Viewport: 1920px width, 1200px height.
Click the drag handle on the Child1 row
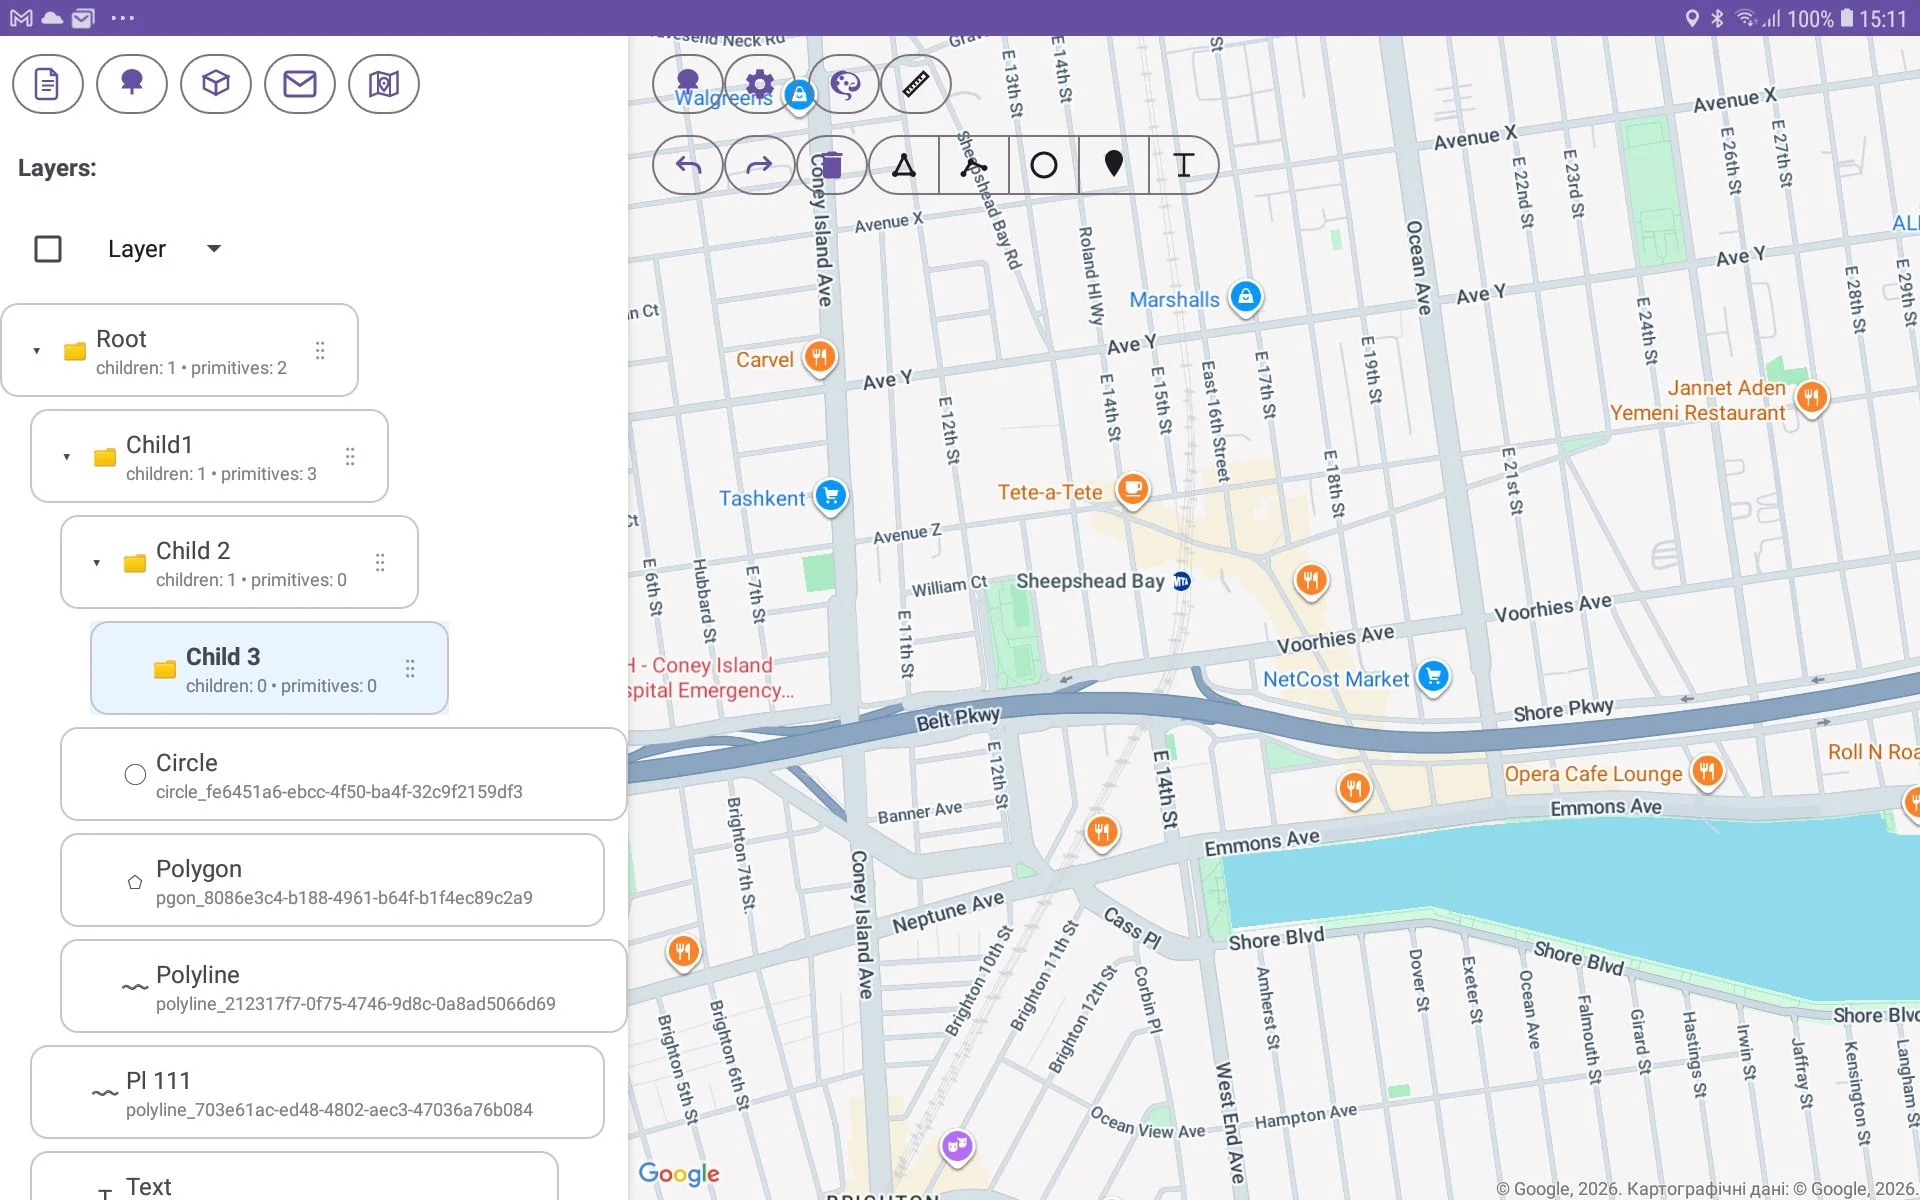point(350,457)
